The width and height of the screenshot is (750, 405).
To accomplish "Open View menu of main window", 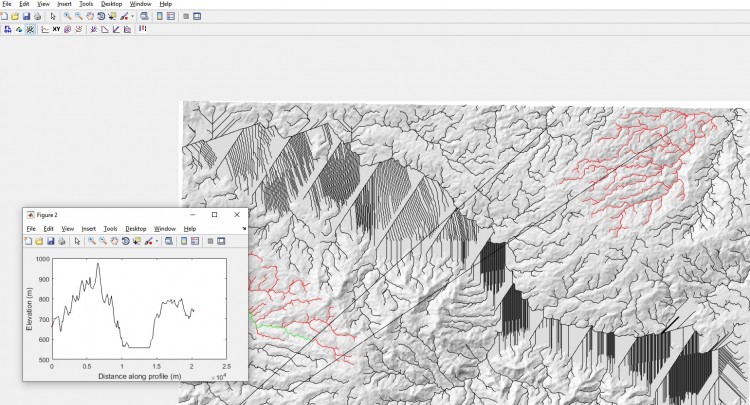I will pyautogui.click(x=44, y=4).
